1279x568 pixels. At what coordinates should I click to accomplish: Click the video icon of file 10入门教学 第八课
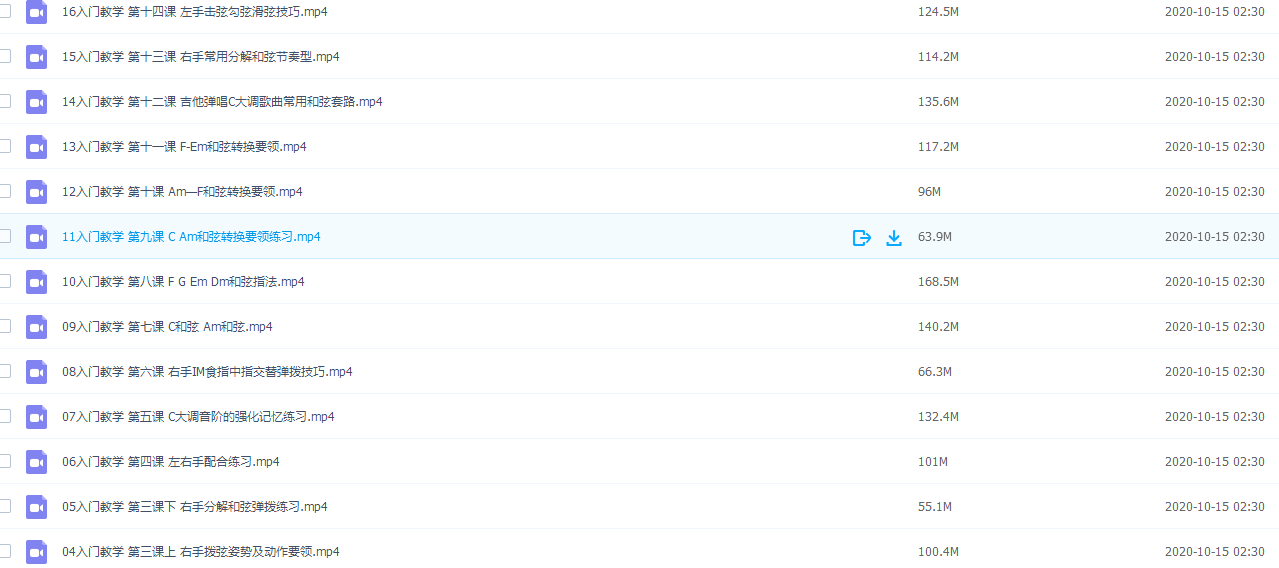click(x=37, y=282)
